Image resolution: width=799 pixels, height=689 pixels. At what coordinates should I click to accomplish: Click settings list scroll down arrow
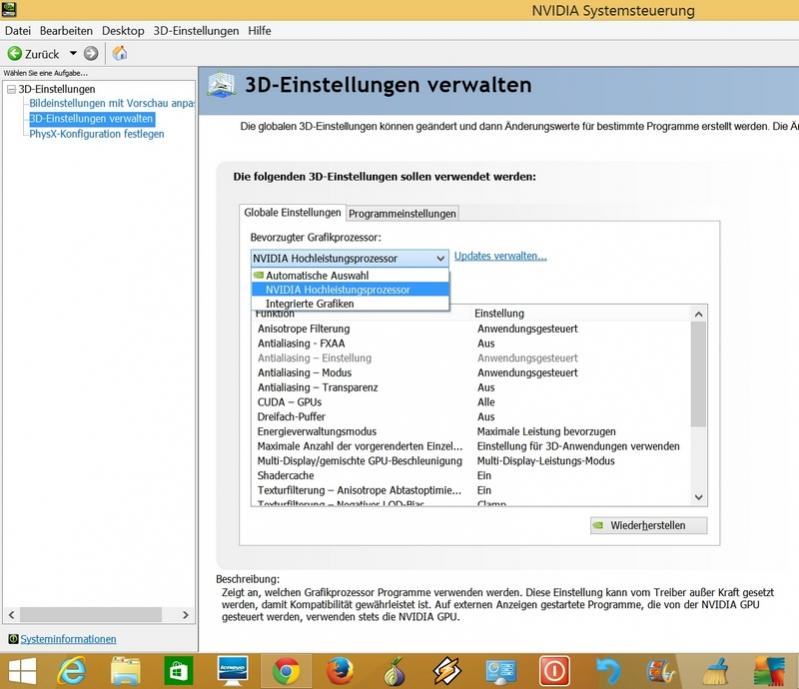699,497
